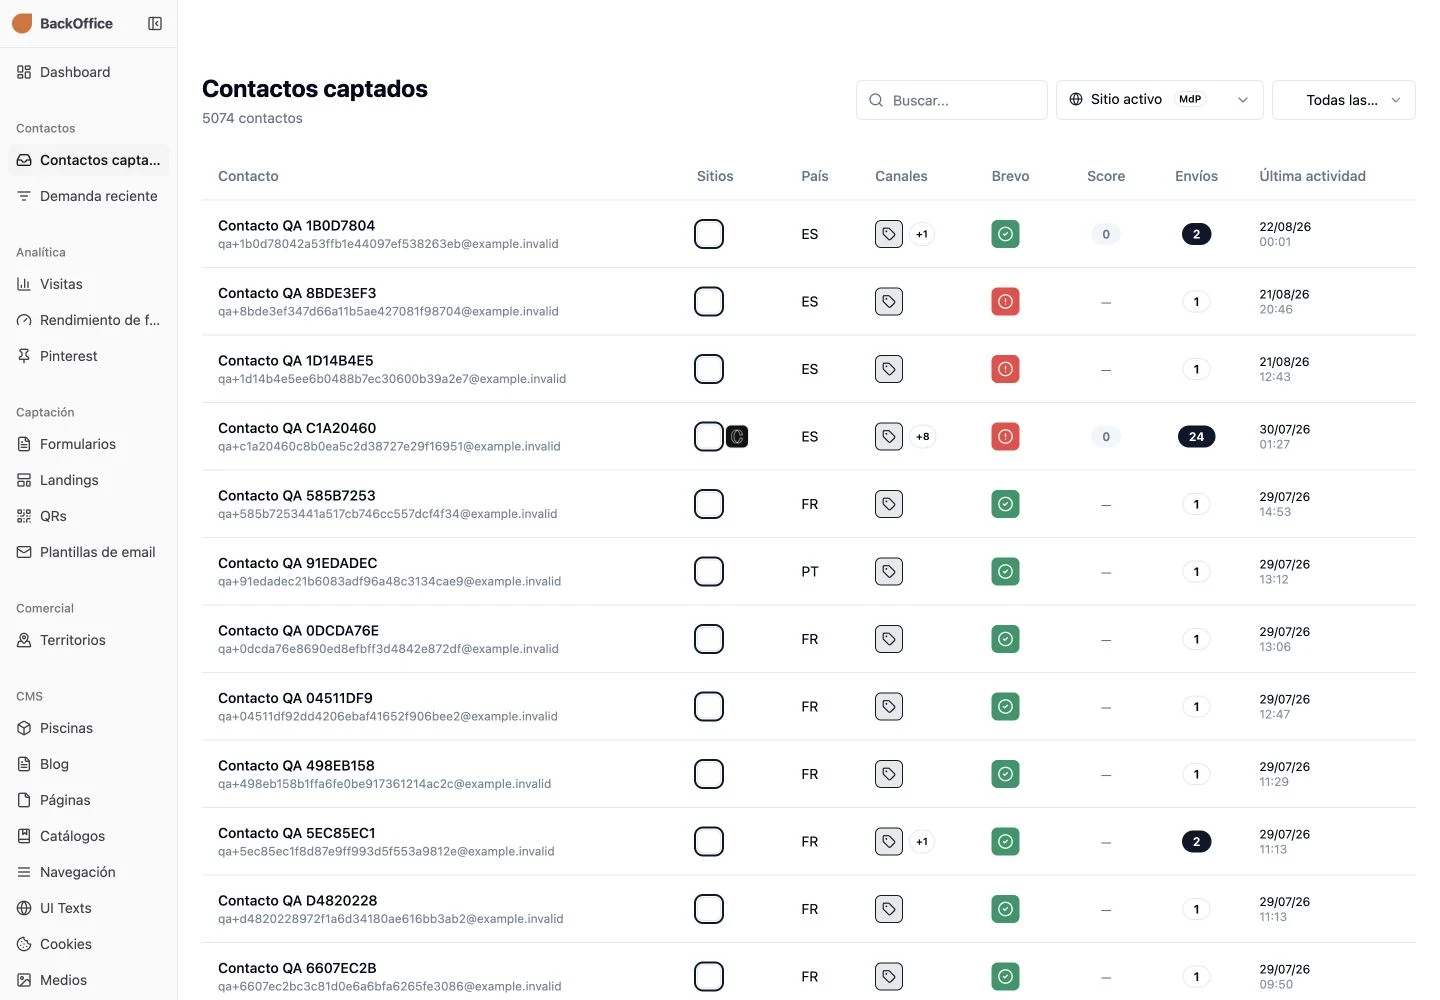Collapse the sidebar with the panel icon
Screen dimensions: 1440x1000
(x=155, y=23)
